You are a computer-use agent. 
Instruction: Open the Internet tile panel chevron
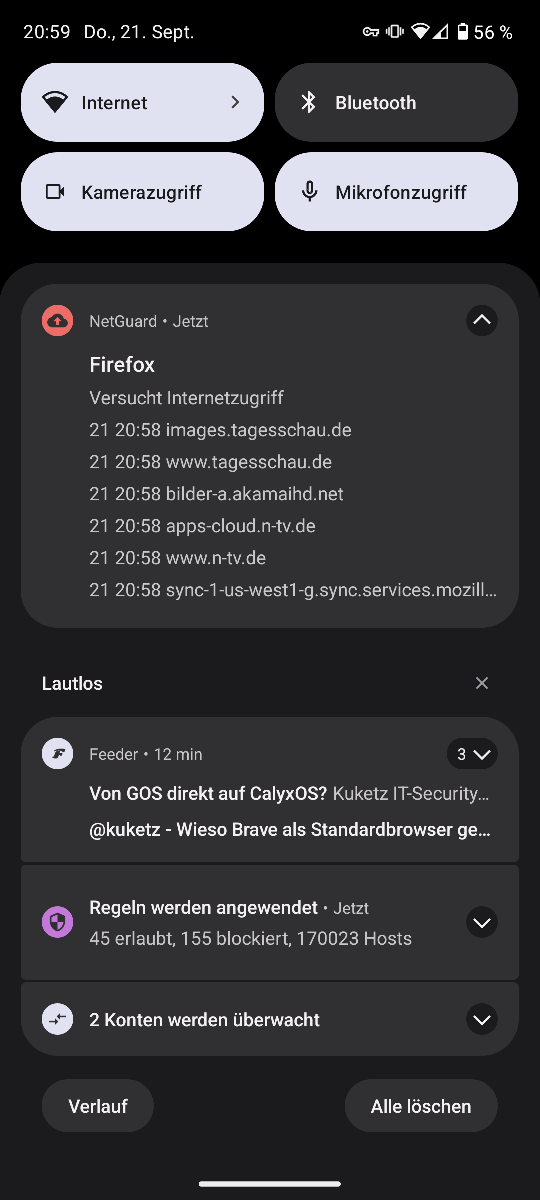click(235, 102)
